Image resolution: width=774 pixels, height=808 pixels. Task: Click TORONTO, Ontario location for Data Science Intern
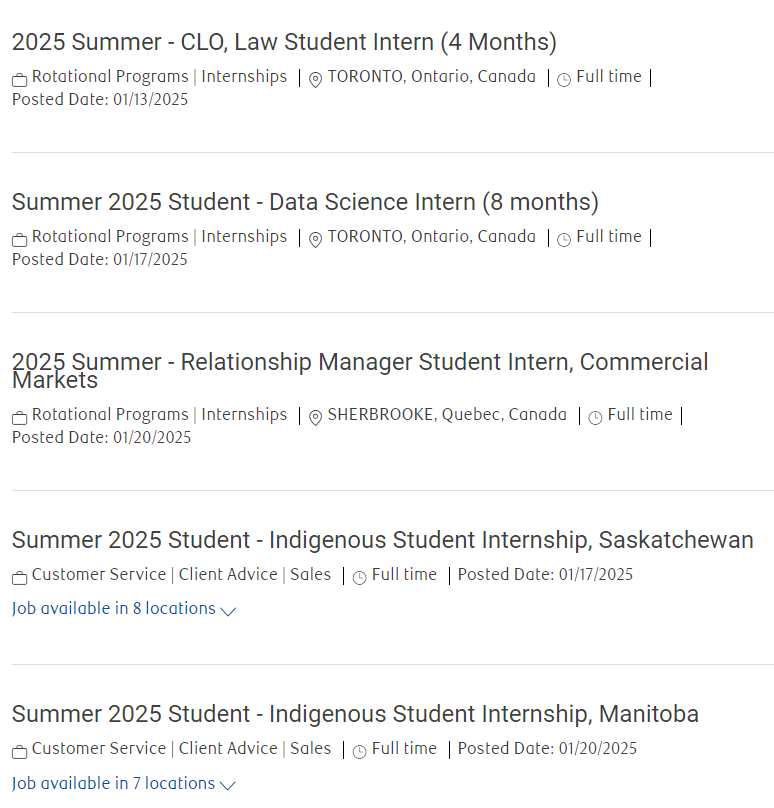coord(432,237)
